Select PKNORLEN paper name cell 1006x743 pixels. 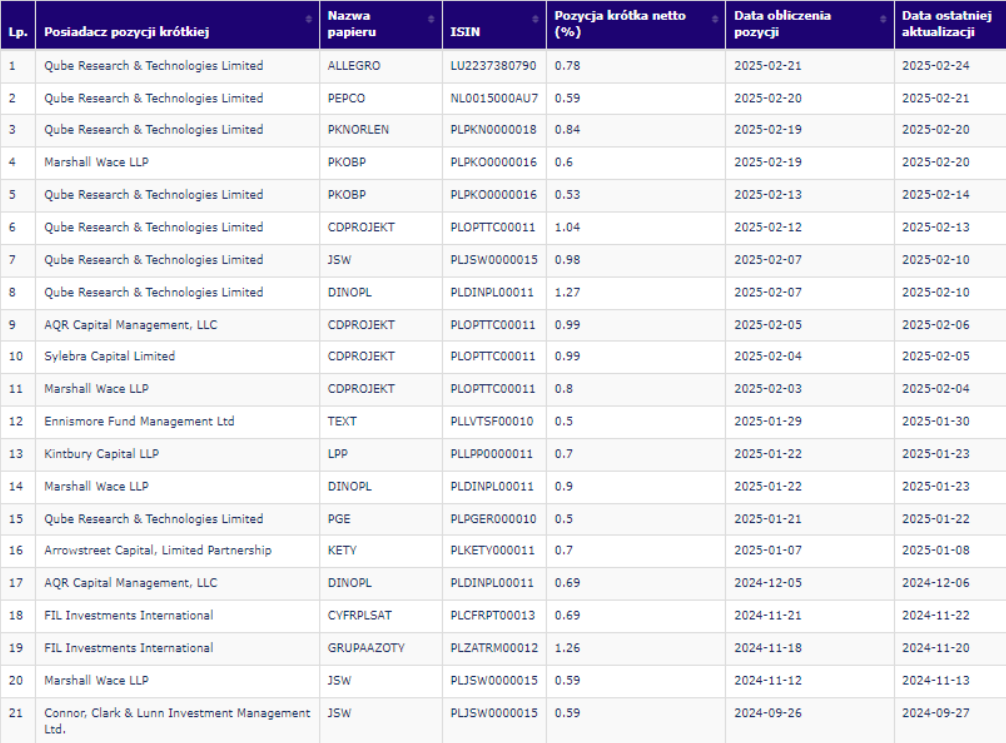click(x=358, y=130)
